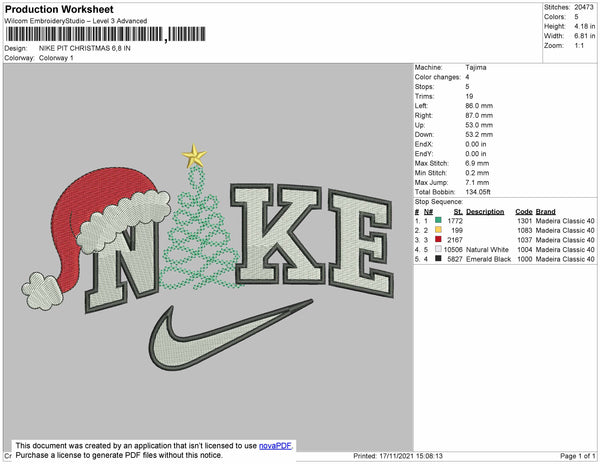Click thread code 1301
600x464 pixels.
pos(525,221)
